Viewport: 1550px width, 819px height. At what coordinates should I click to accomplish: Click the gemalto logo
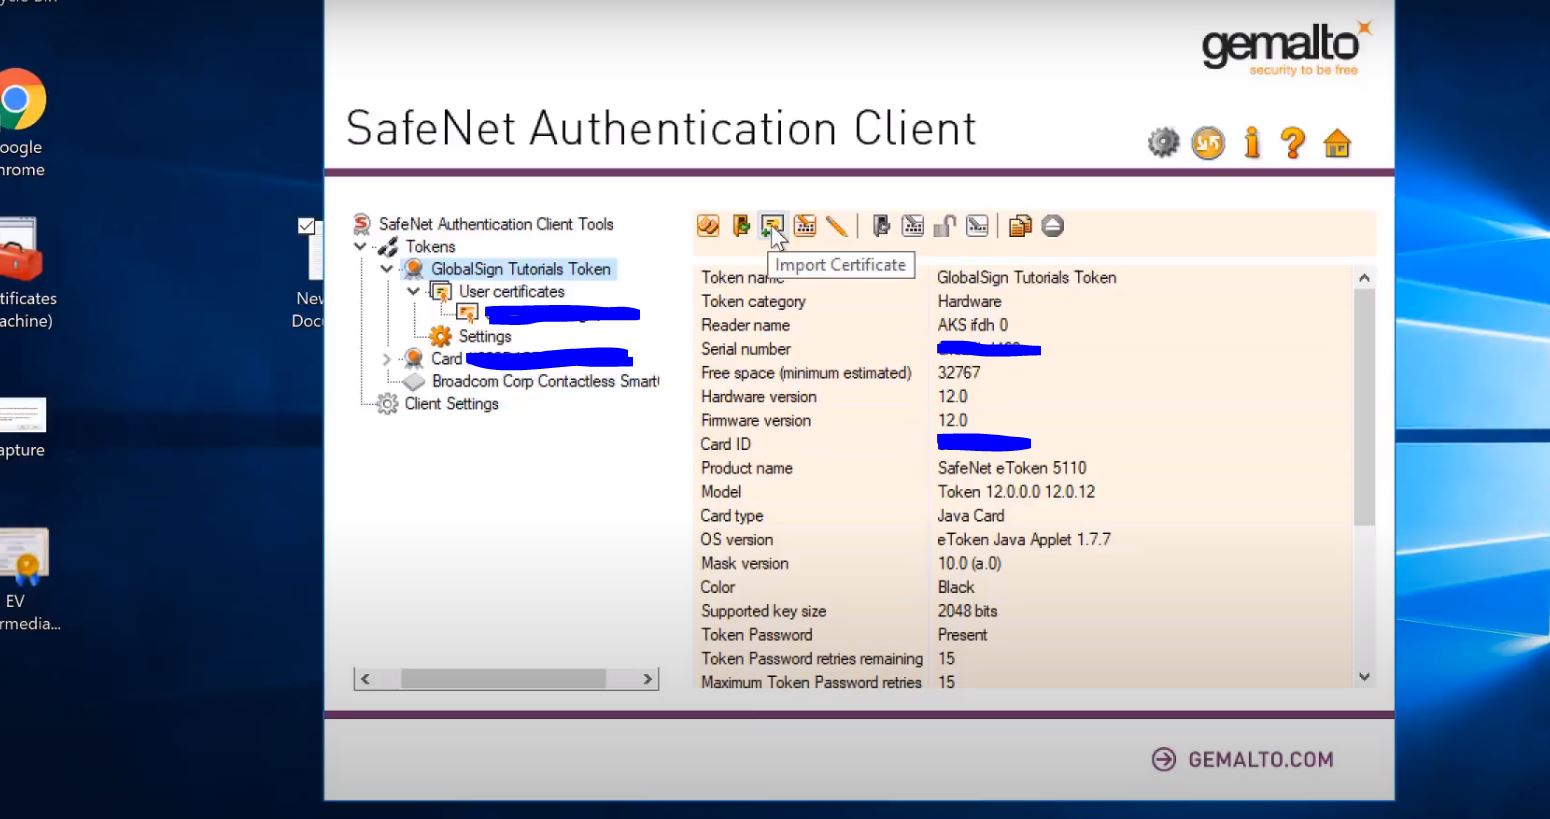(1286, 47)
